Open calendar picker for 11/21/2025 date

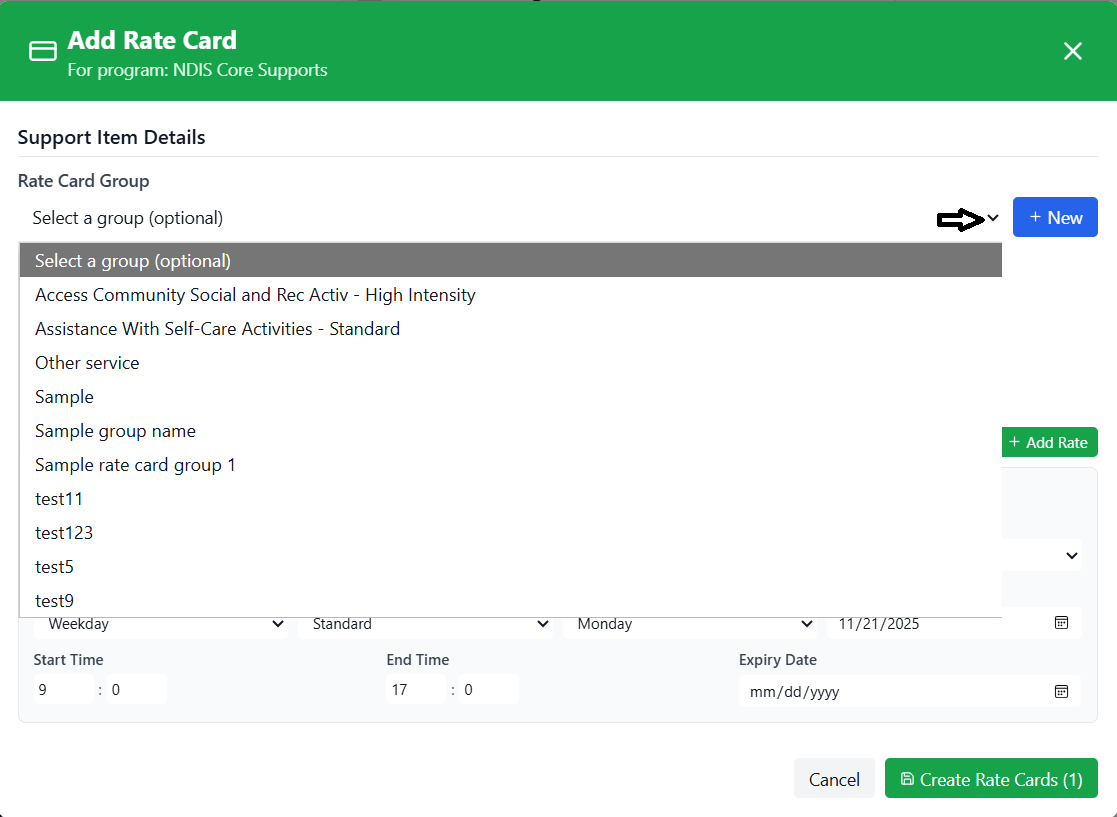coord(1061,623)
